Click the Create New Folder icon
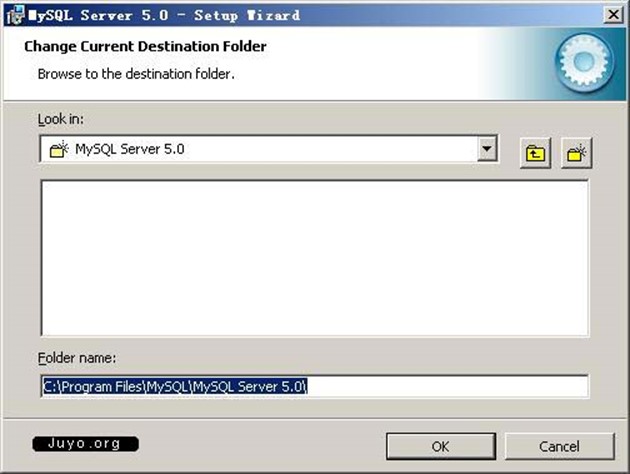This screenshot has width=630, height=474. (577, 153)
